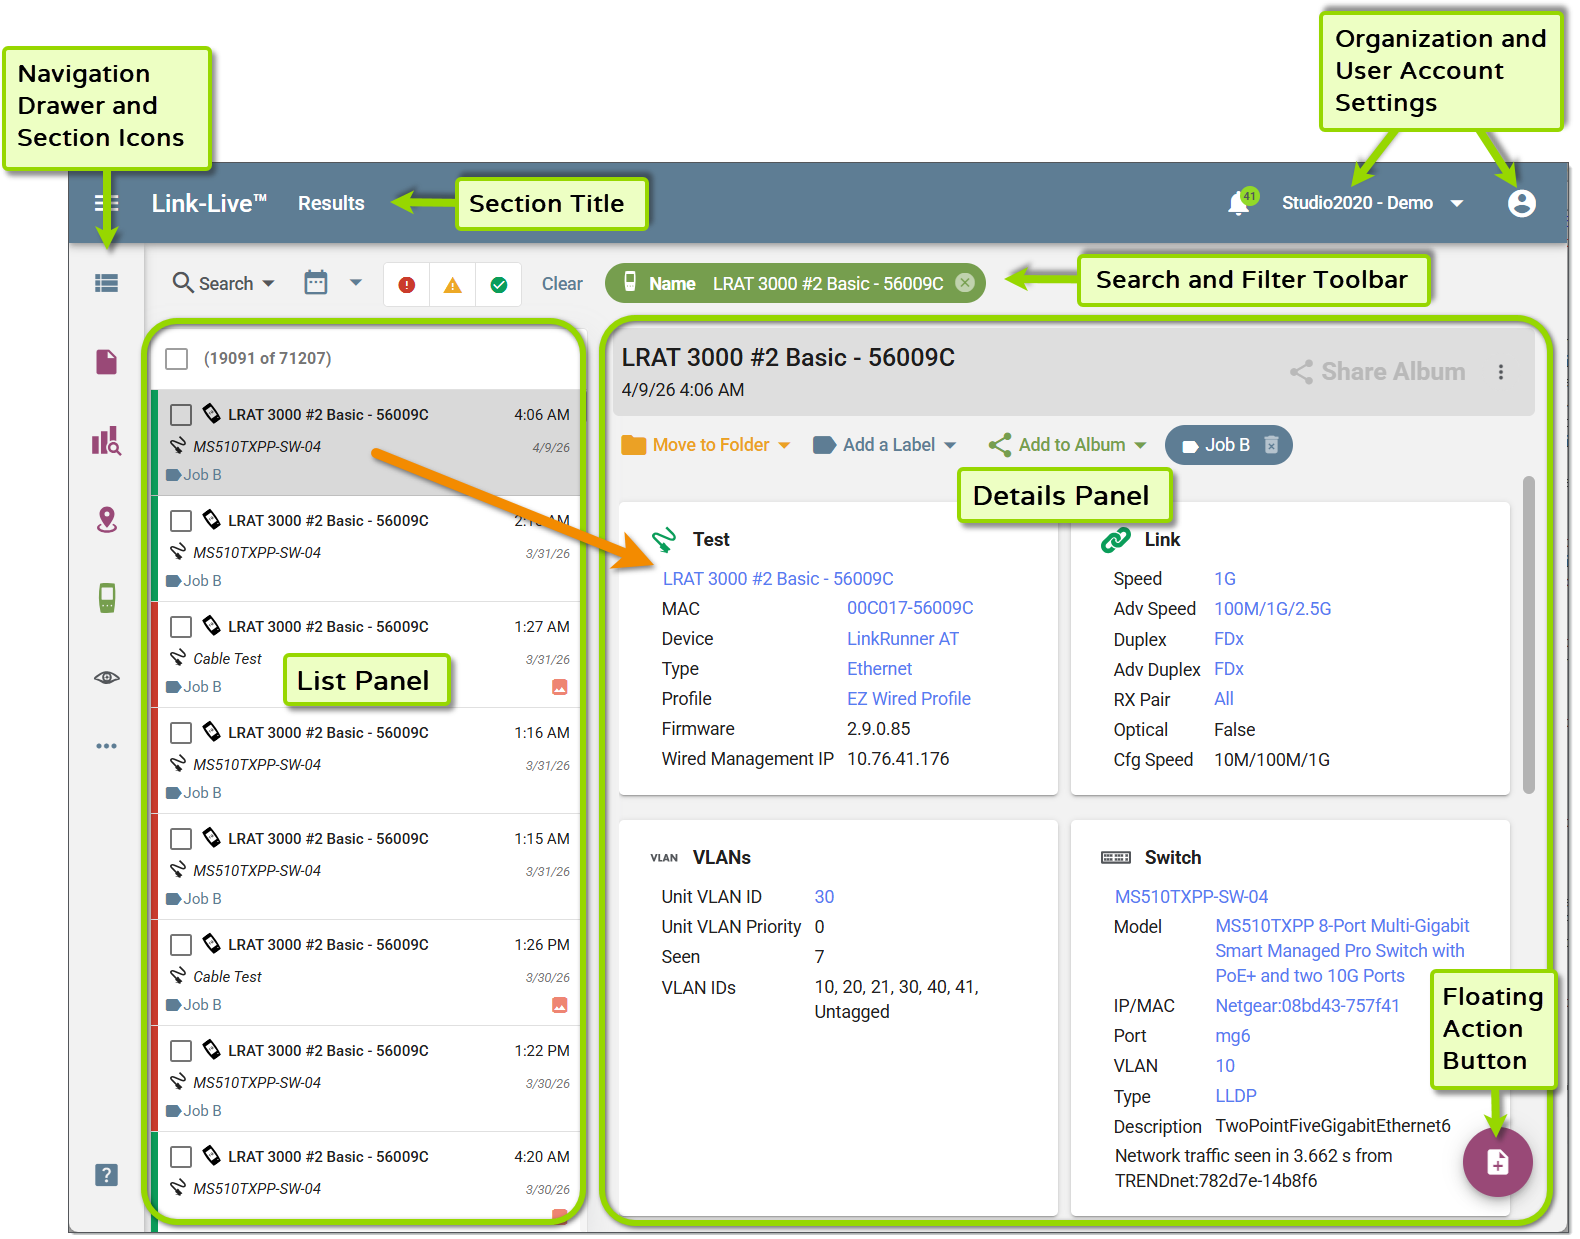1580x1239 pixels.
Task: Click the MS510TXPP 8-Port switch model link
Action: click(x=1342, y=951)
